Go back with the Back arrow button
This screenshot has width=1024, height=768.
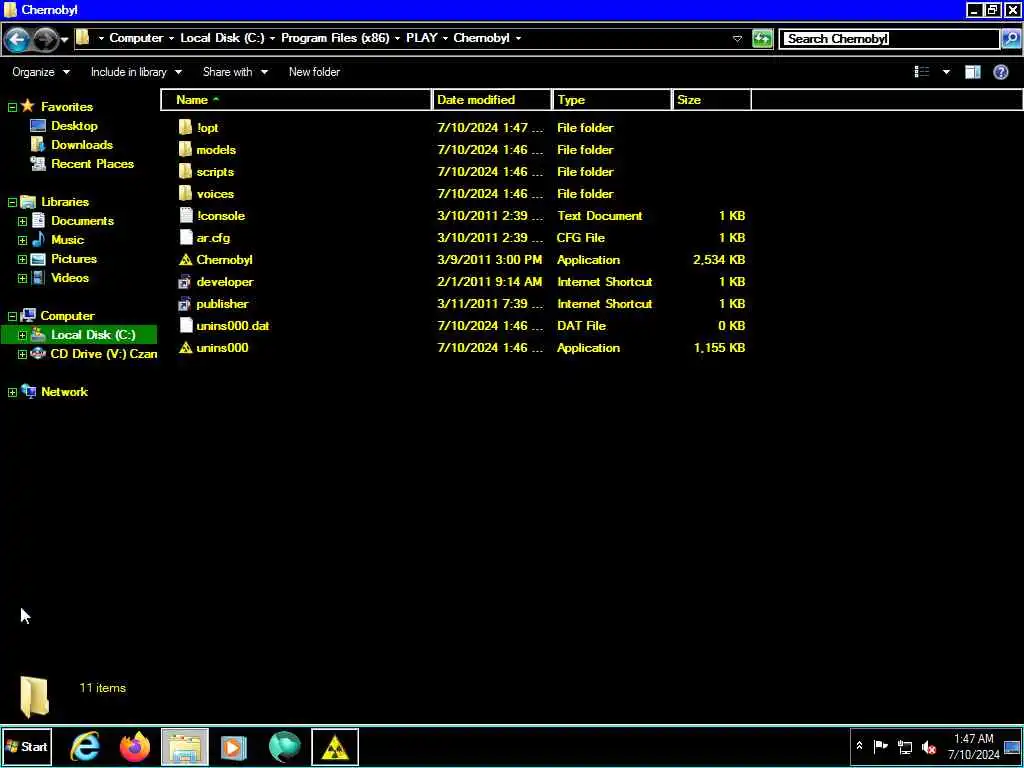[x=17, y=39]
